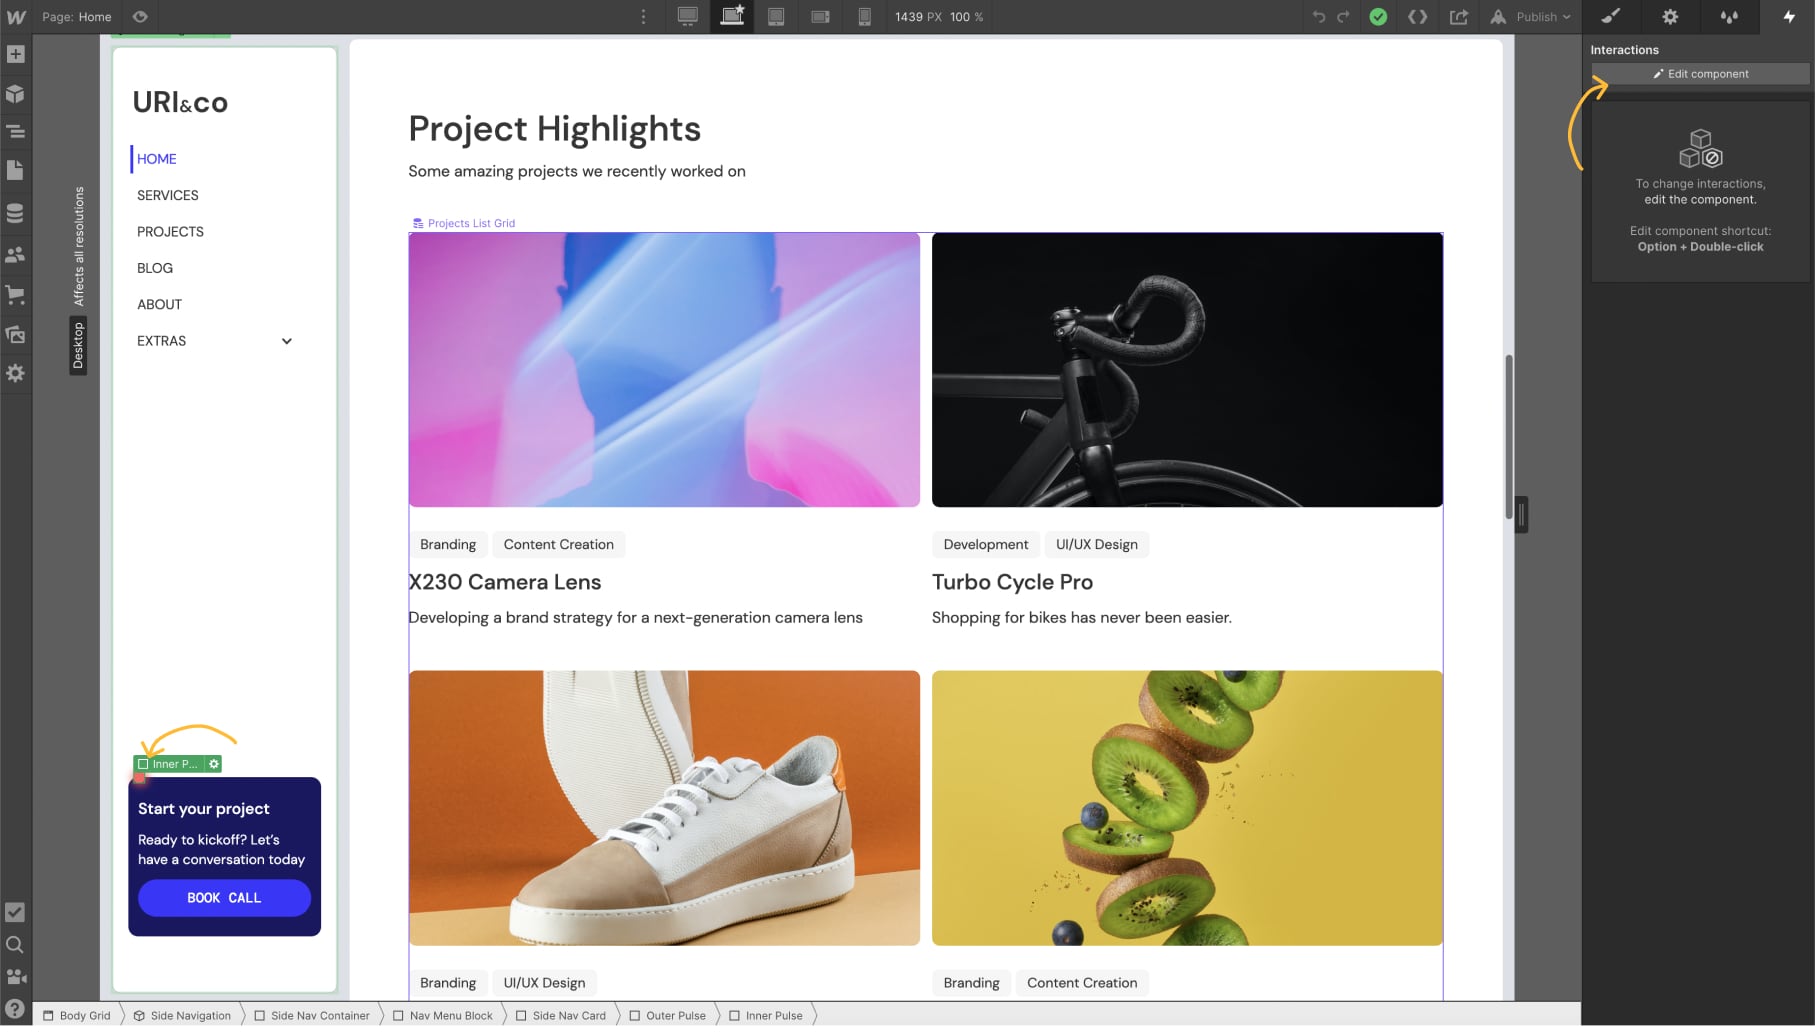1815x1033 pixels.
Task: Select Side Navigation in breadcrumb bar
Action: pos(182,1016)
